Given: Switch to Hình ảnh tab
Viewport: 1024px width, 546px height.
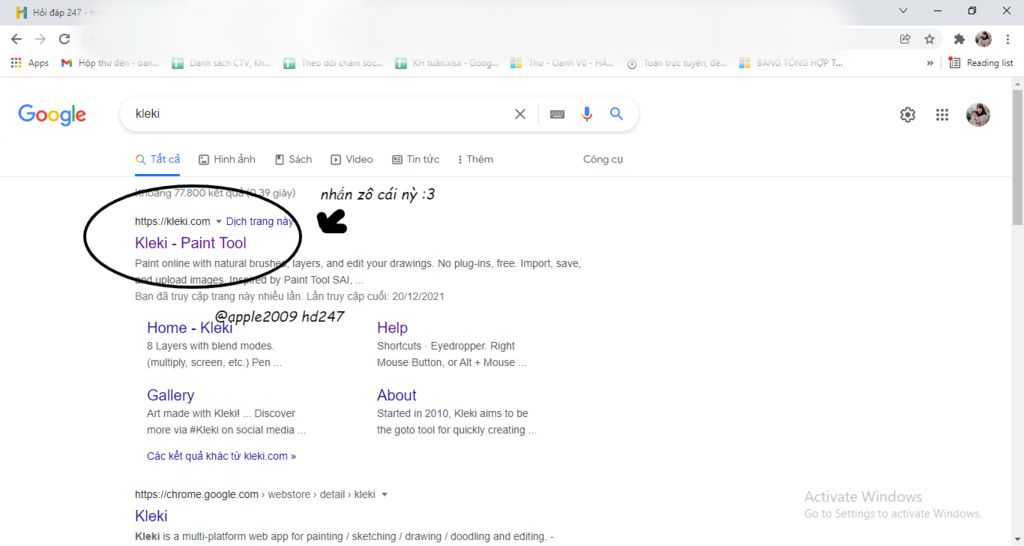Looking at the screenshot, I should [227, 159].
